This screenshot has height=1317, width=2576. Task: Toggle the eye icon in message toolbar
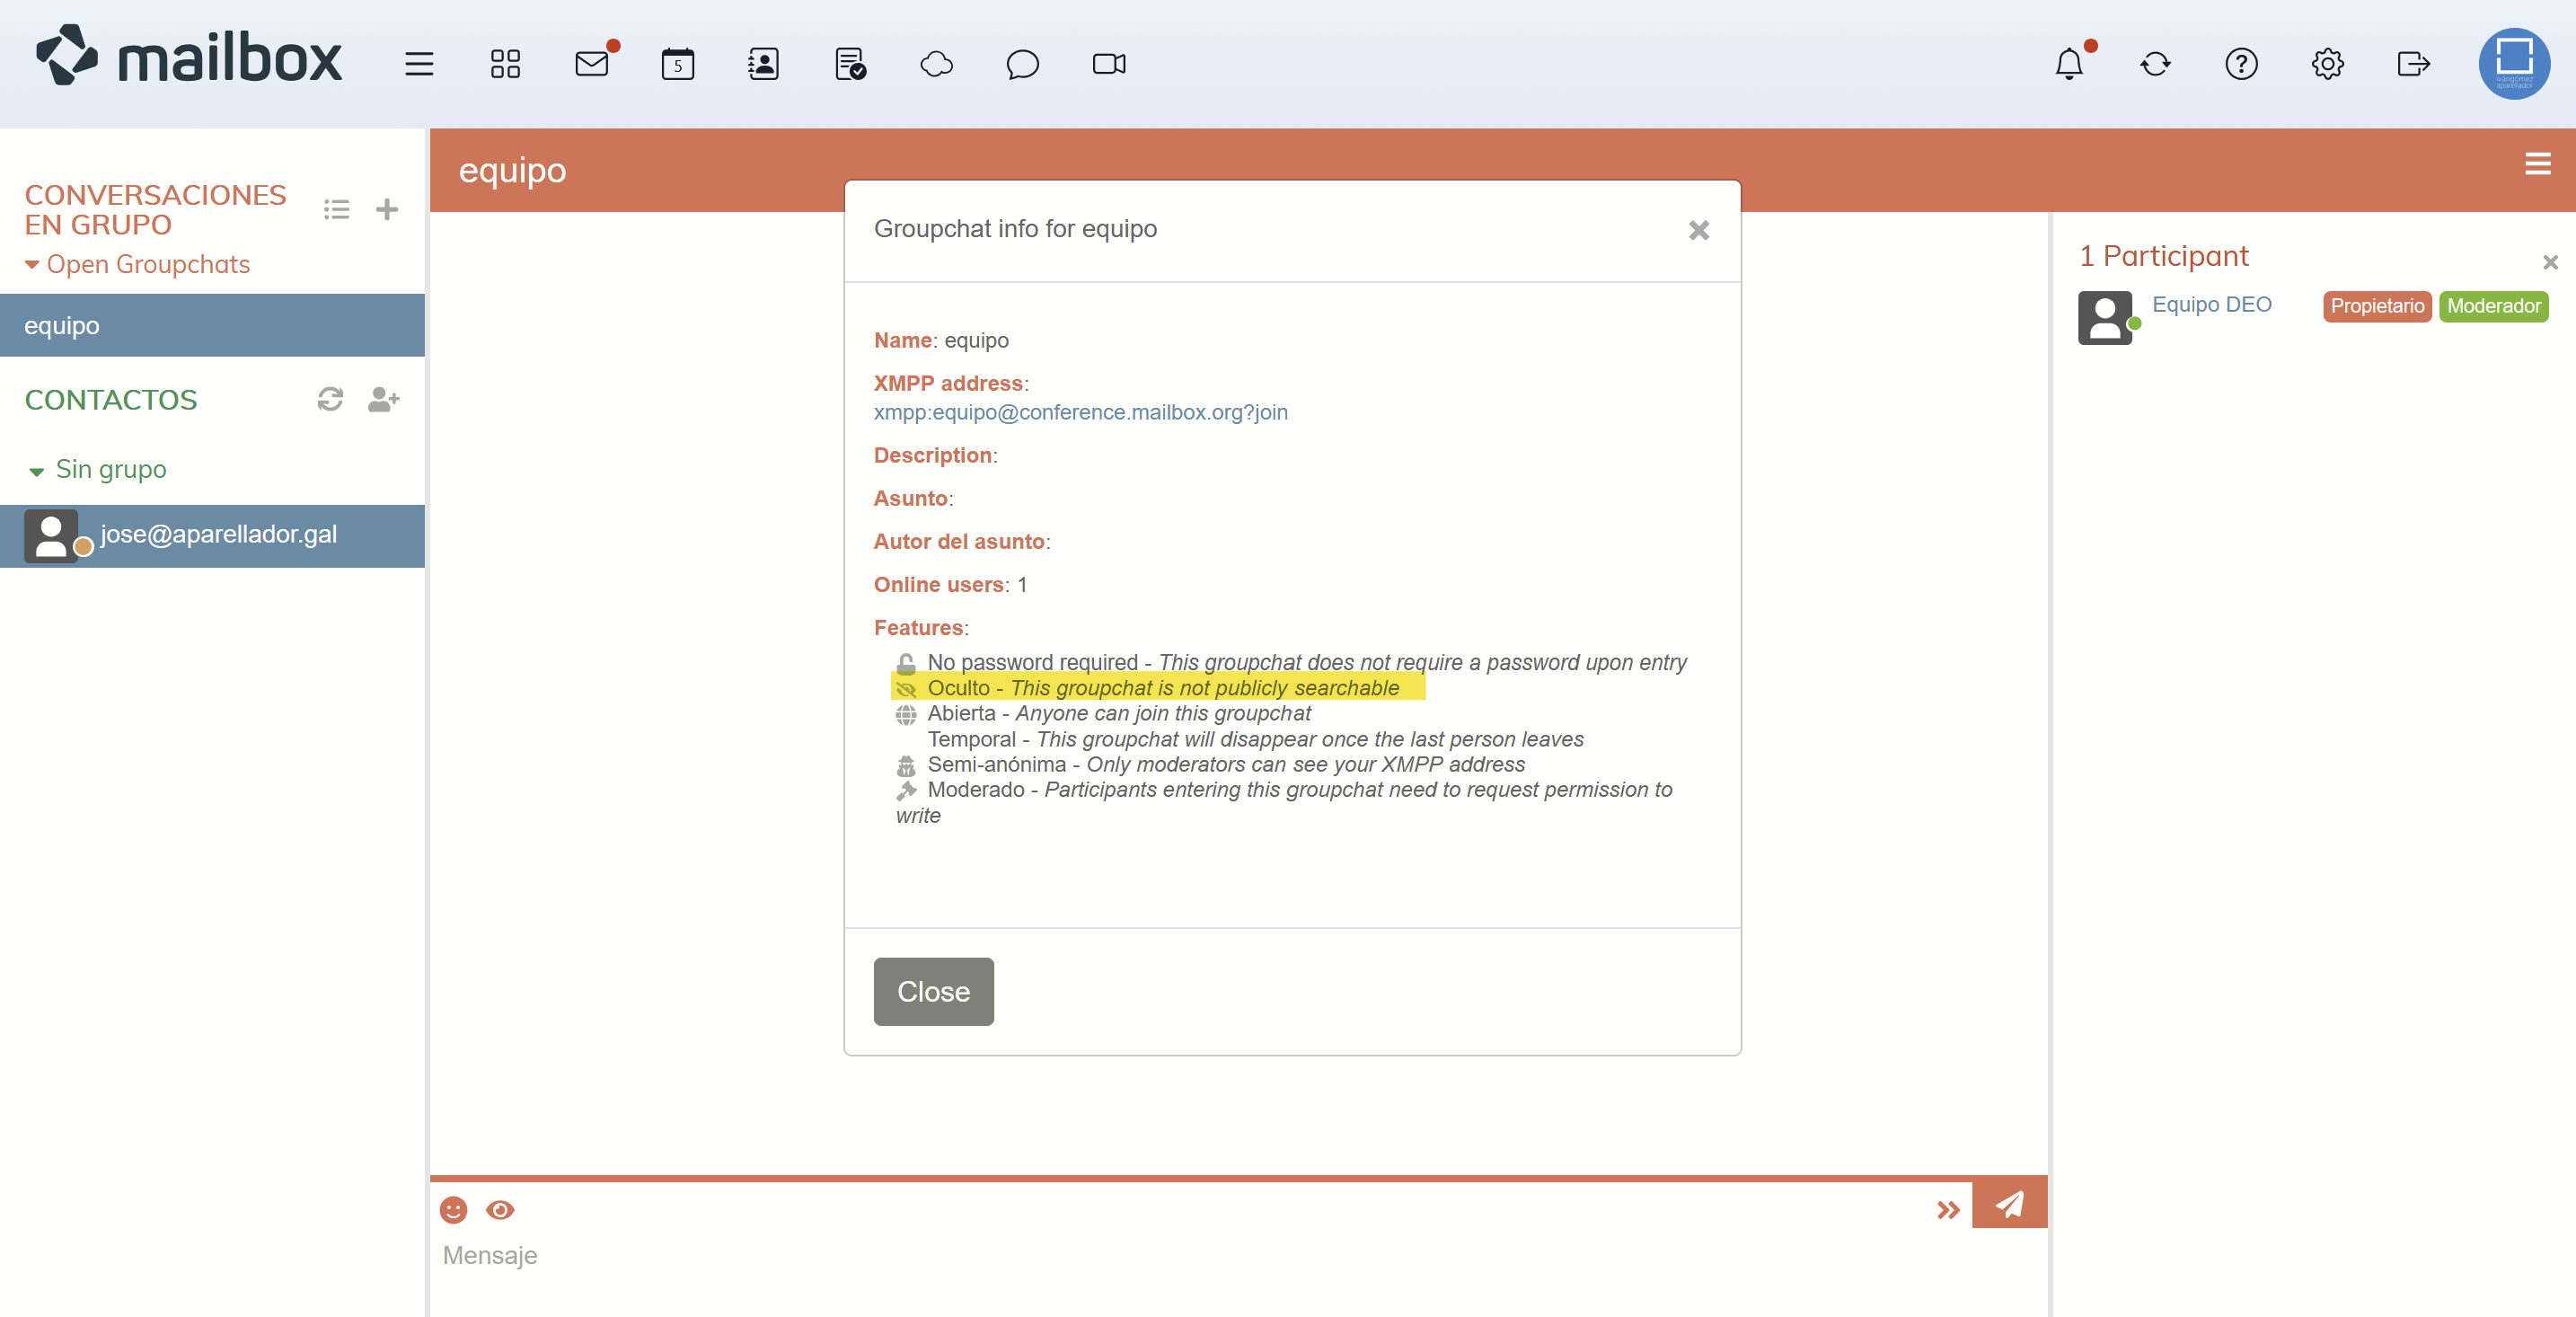pos(500,1210)
